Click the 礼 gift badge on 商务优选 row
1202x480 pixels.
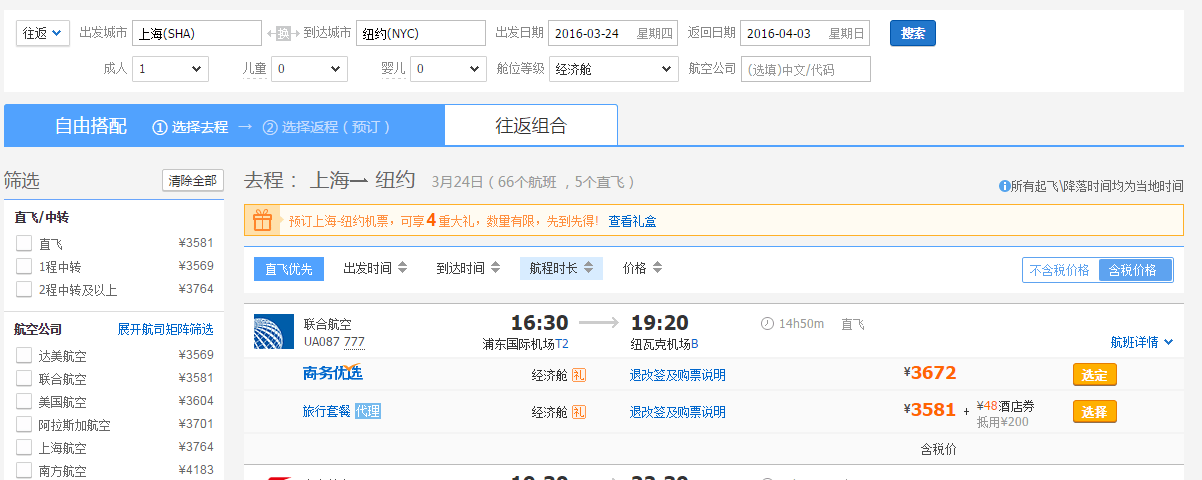click(579, 375)
